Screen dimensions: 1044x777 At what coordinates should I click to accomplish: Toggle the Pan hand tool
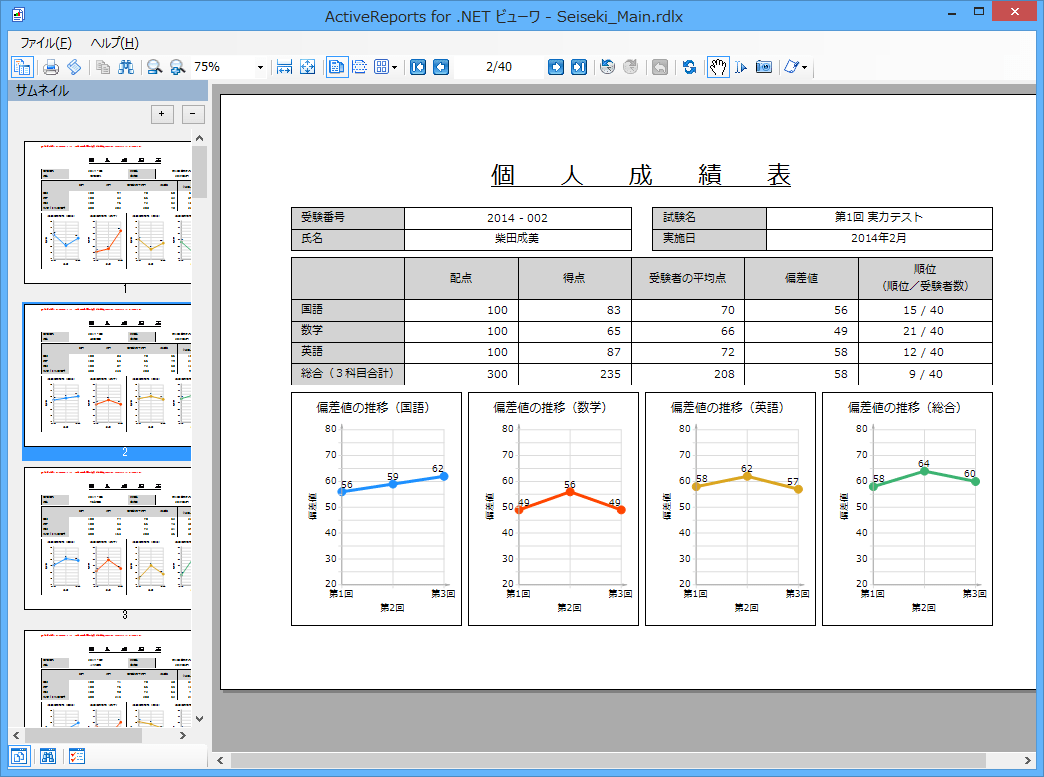point(718,67)
